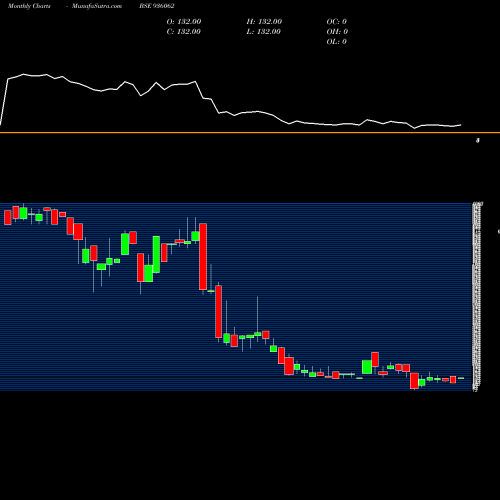Click the MunafaSutra.com label
Image resolution: width=500 pixels, height=500 pixels.
tap(97, 6)
